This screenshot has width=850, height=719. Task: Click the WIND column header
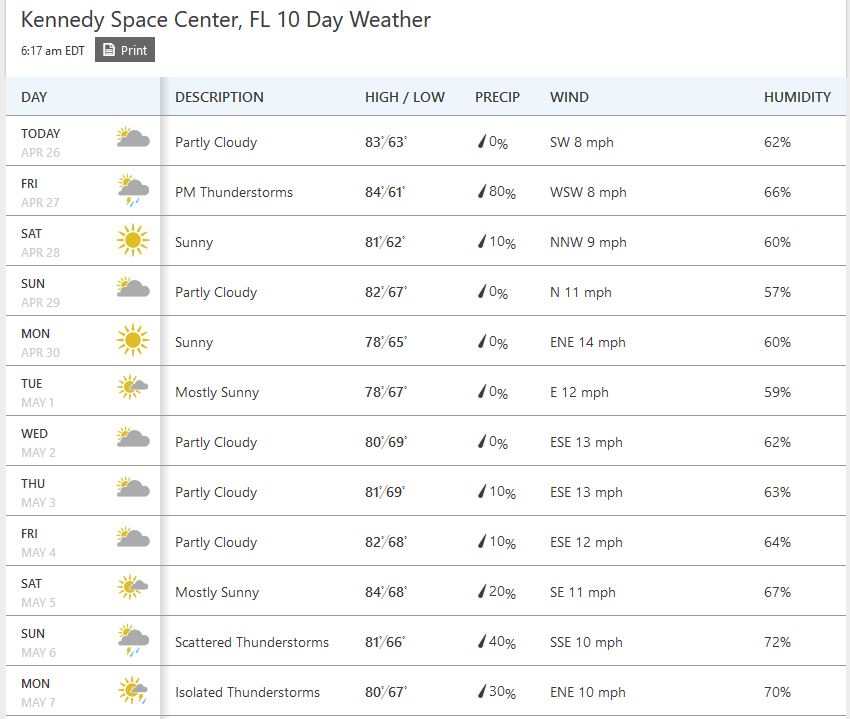[569, 97]
